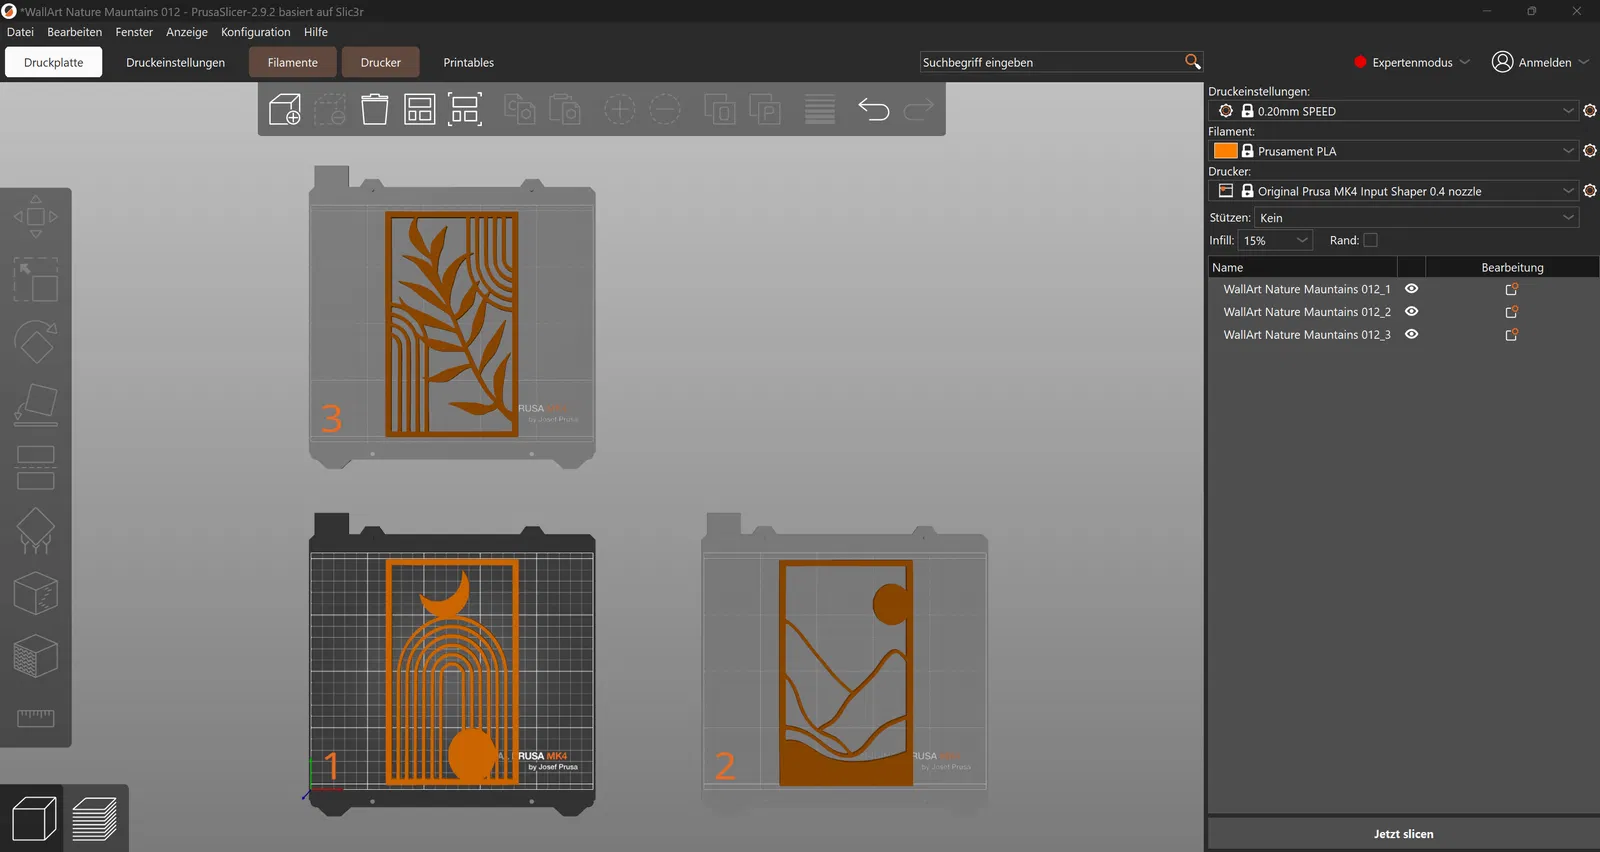Click the Redo arrow icon
The height and width of the screenshot is (852, 1600).
coord(918,109)
